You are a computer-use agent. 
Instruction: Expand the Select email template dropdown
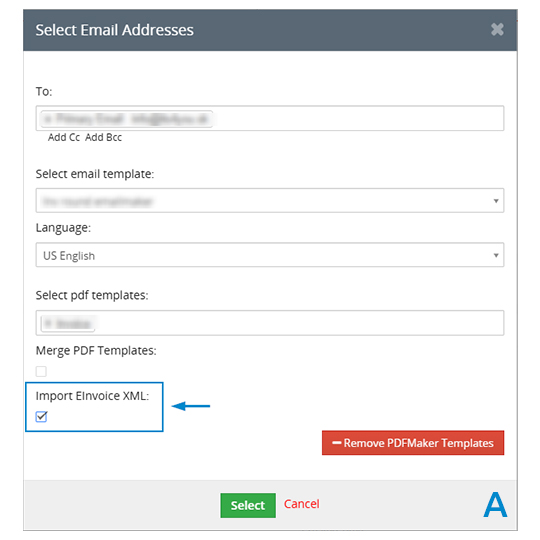click(270, 200)
